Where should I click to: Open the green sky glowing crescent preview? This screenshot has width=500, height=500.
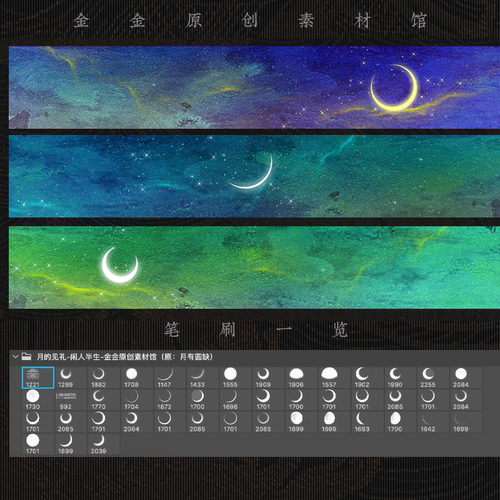[x=254, y=267]
